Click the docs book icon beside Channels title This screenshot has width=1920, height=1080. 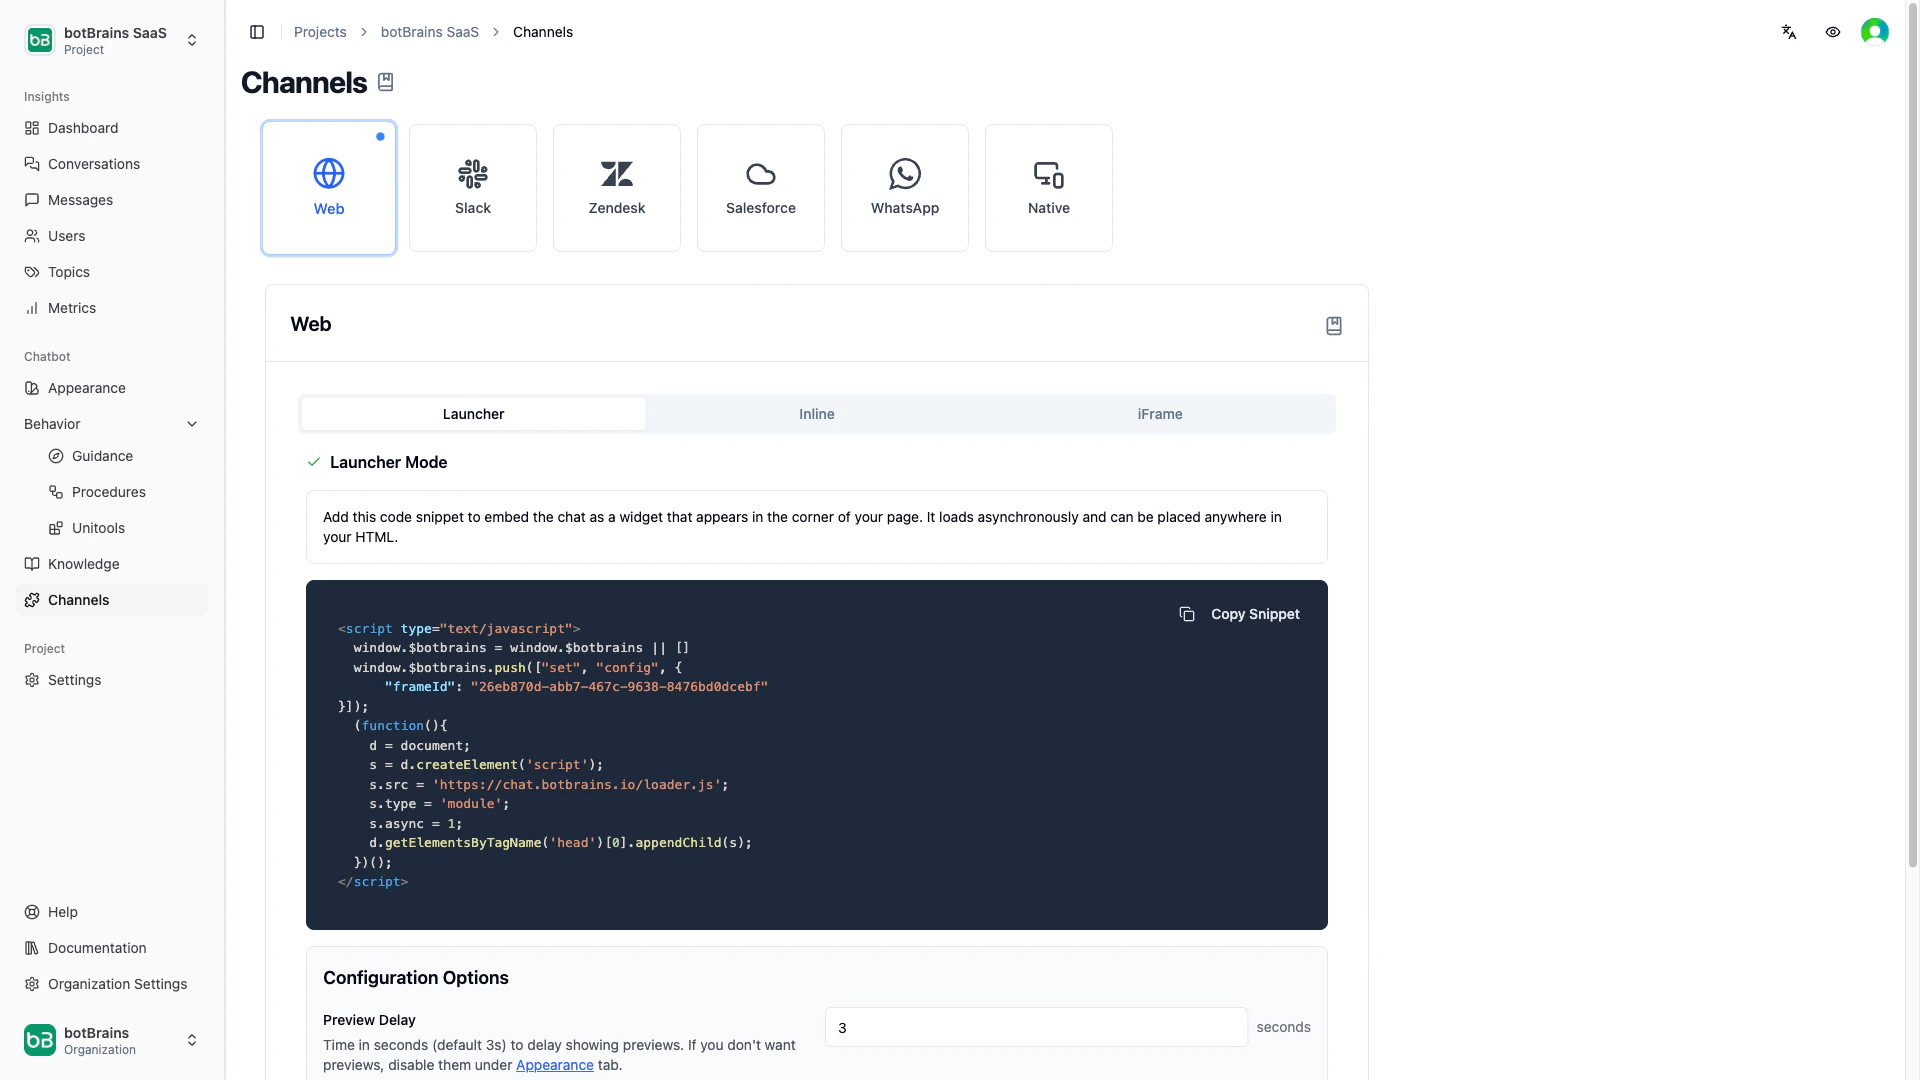click(386, 83)
